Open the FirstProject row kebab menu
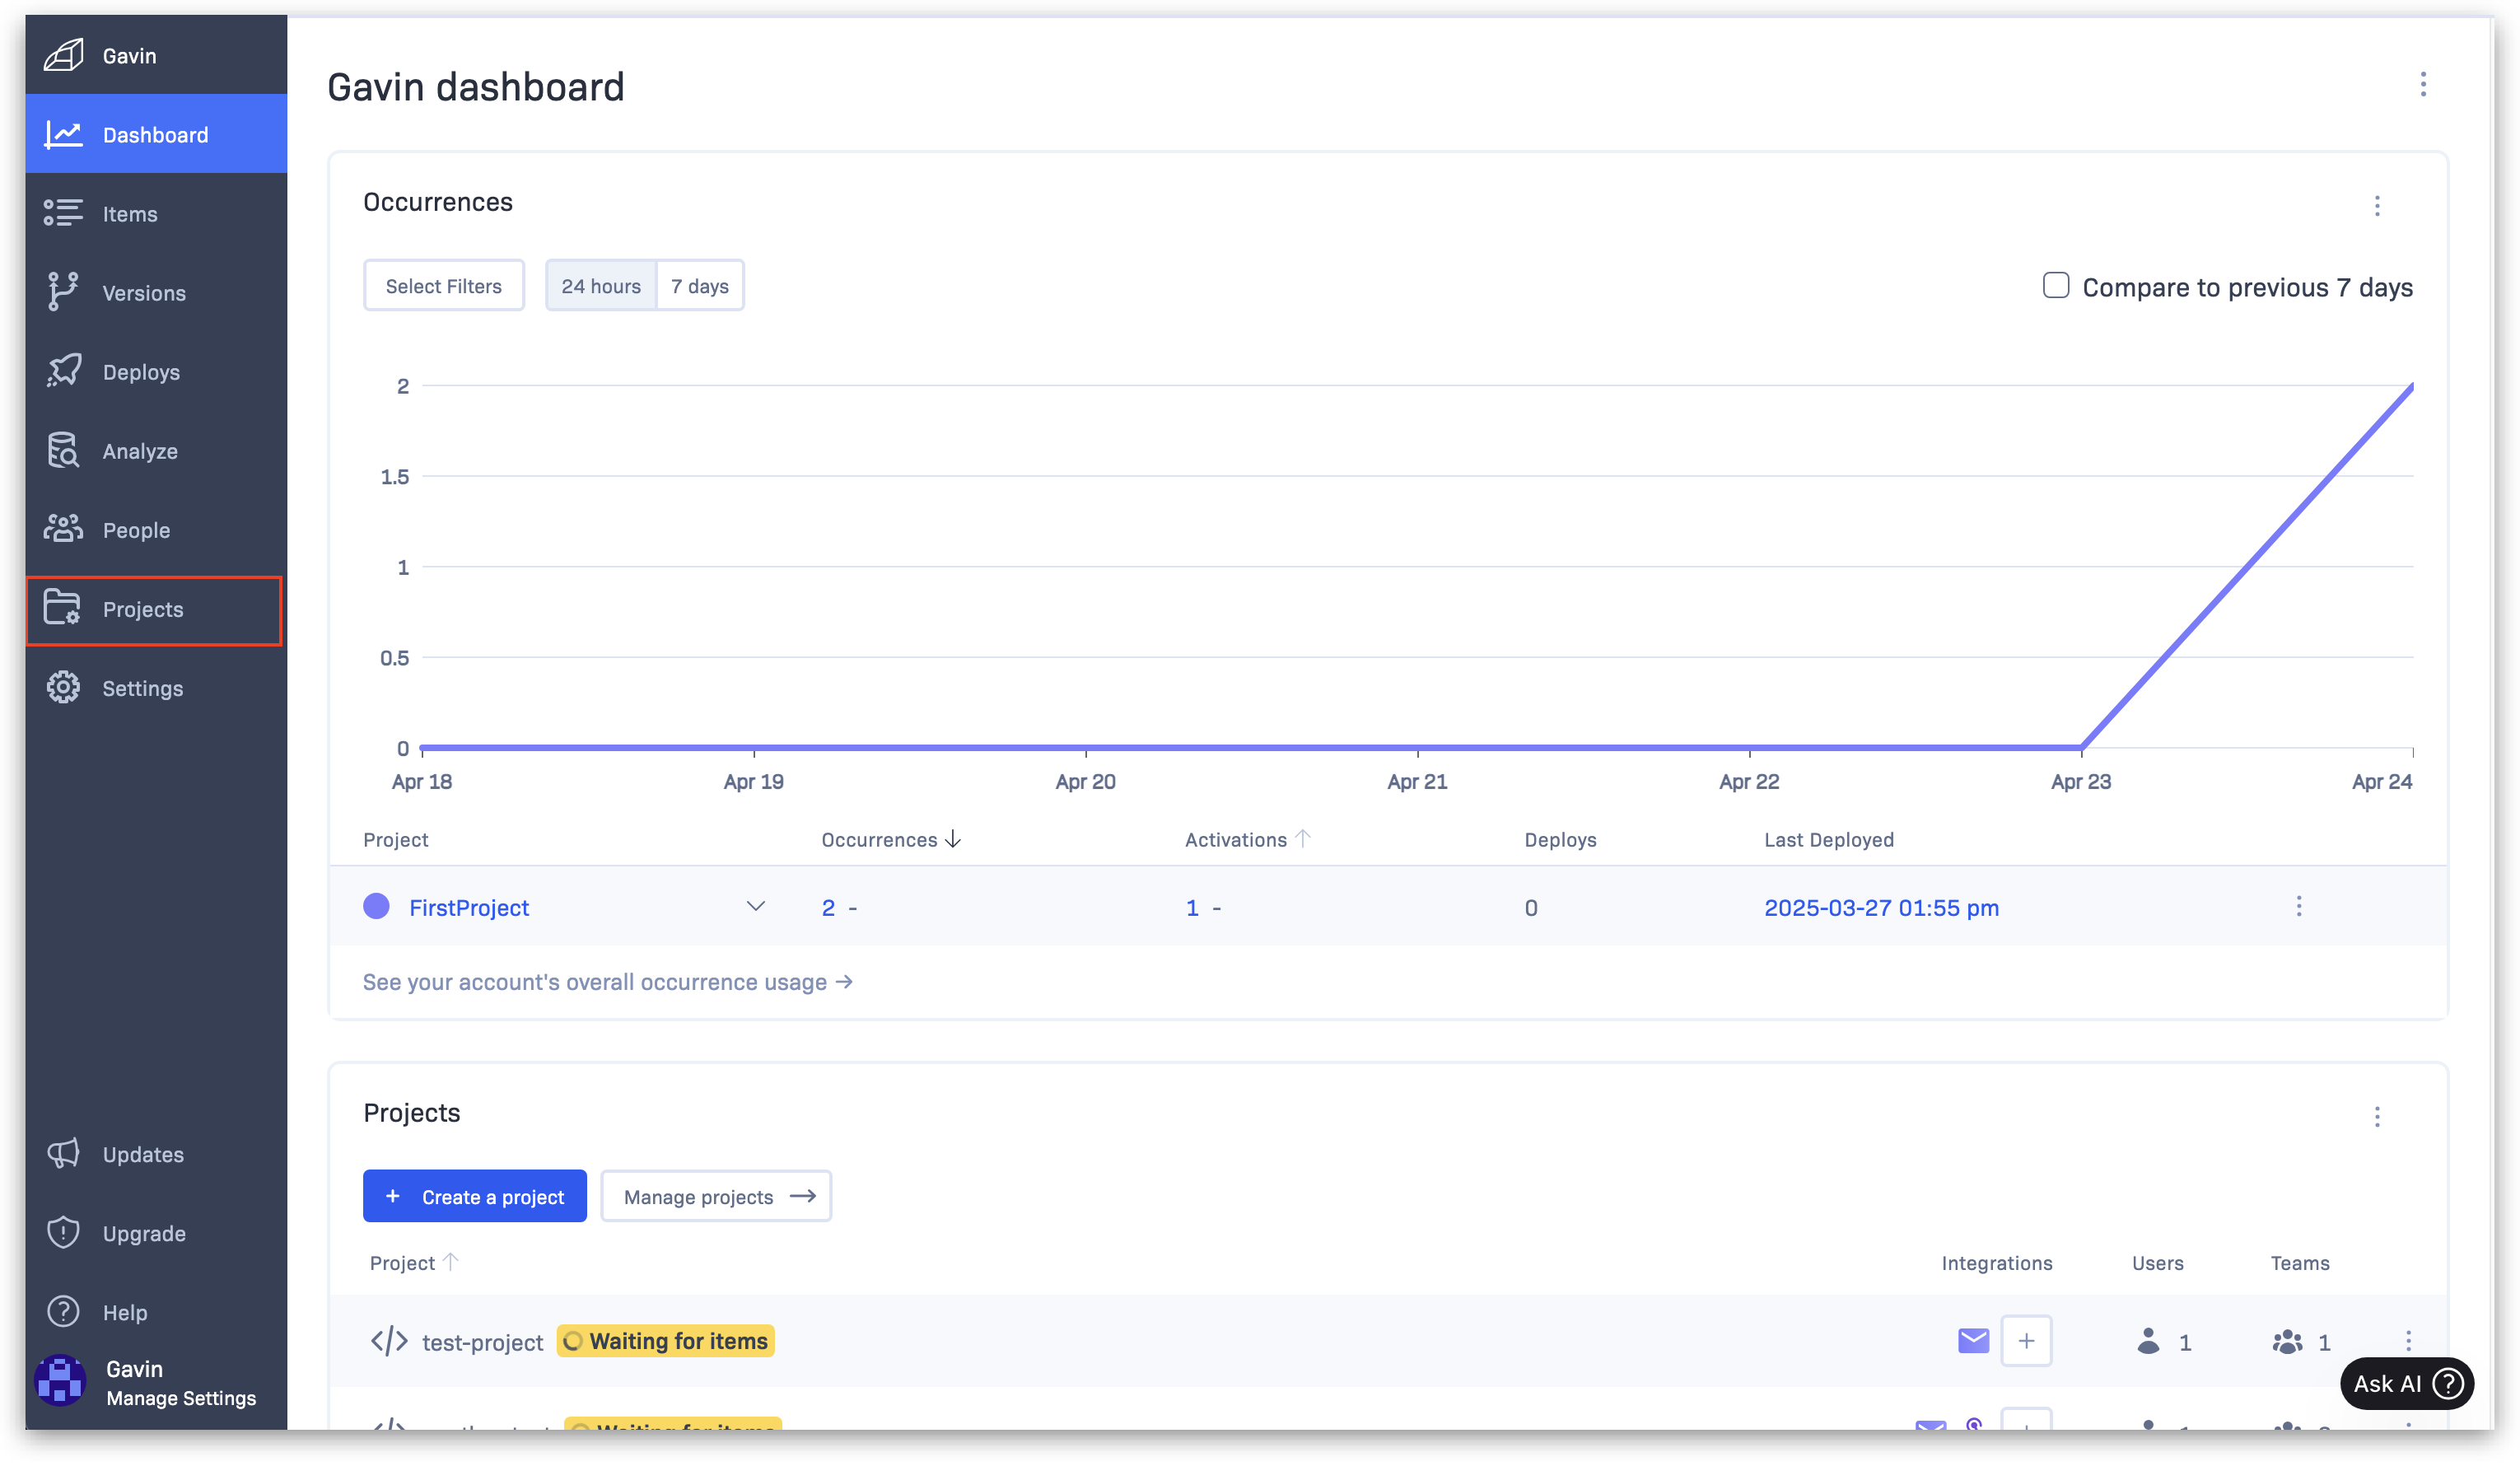The width and height of the screenshot is (2520, 1466). pyautogui.click(x=2298, y=906)
